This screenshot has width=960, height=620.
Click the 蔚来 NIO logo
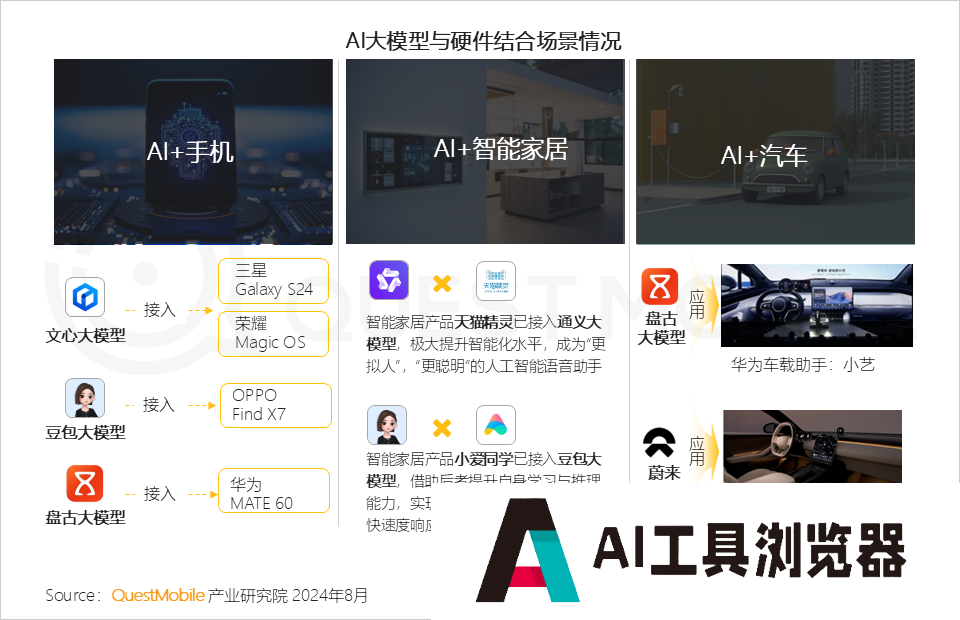pyautogui.click(x=658, y=443)
